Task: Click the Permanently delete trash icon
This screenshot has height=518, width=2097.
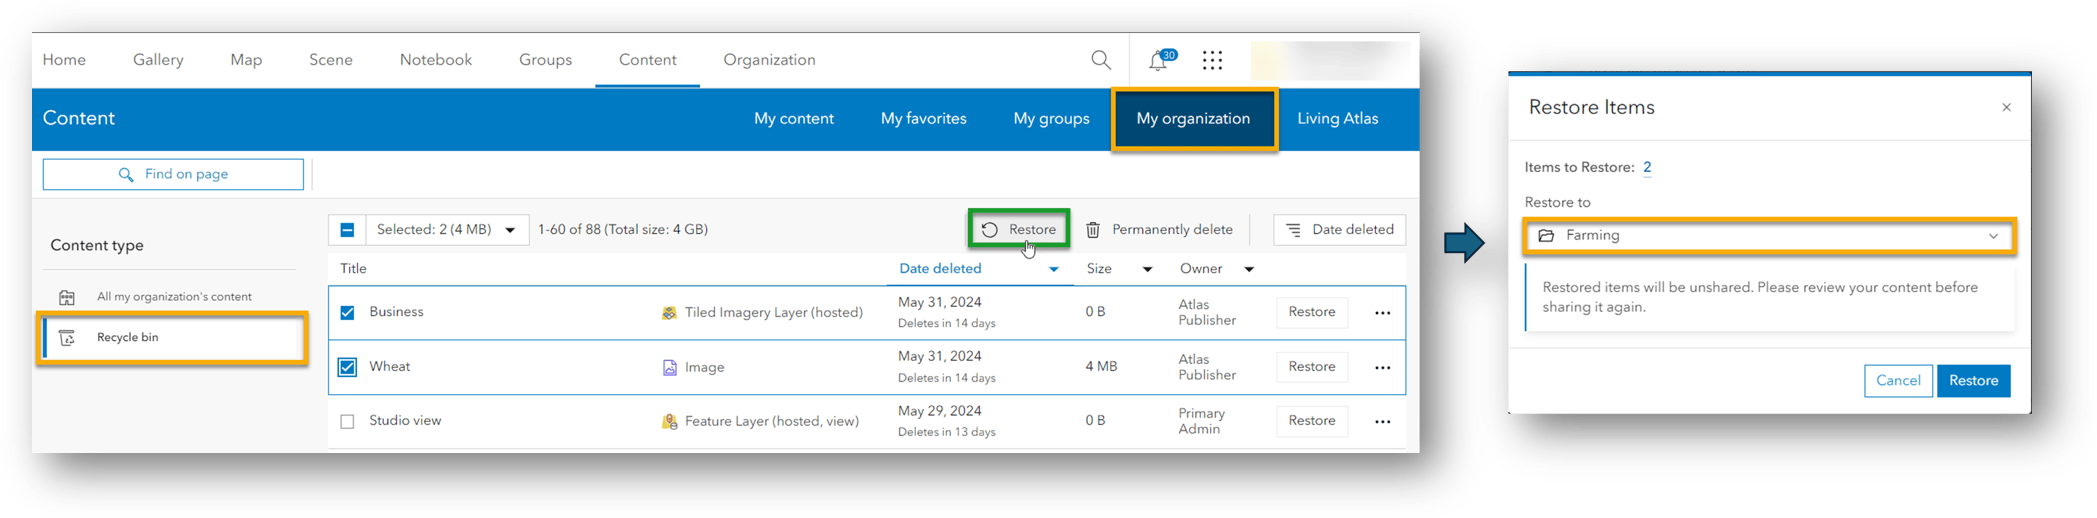Action: click(1093, 230)
